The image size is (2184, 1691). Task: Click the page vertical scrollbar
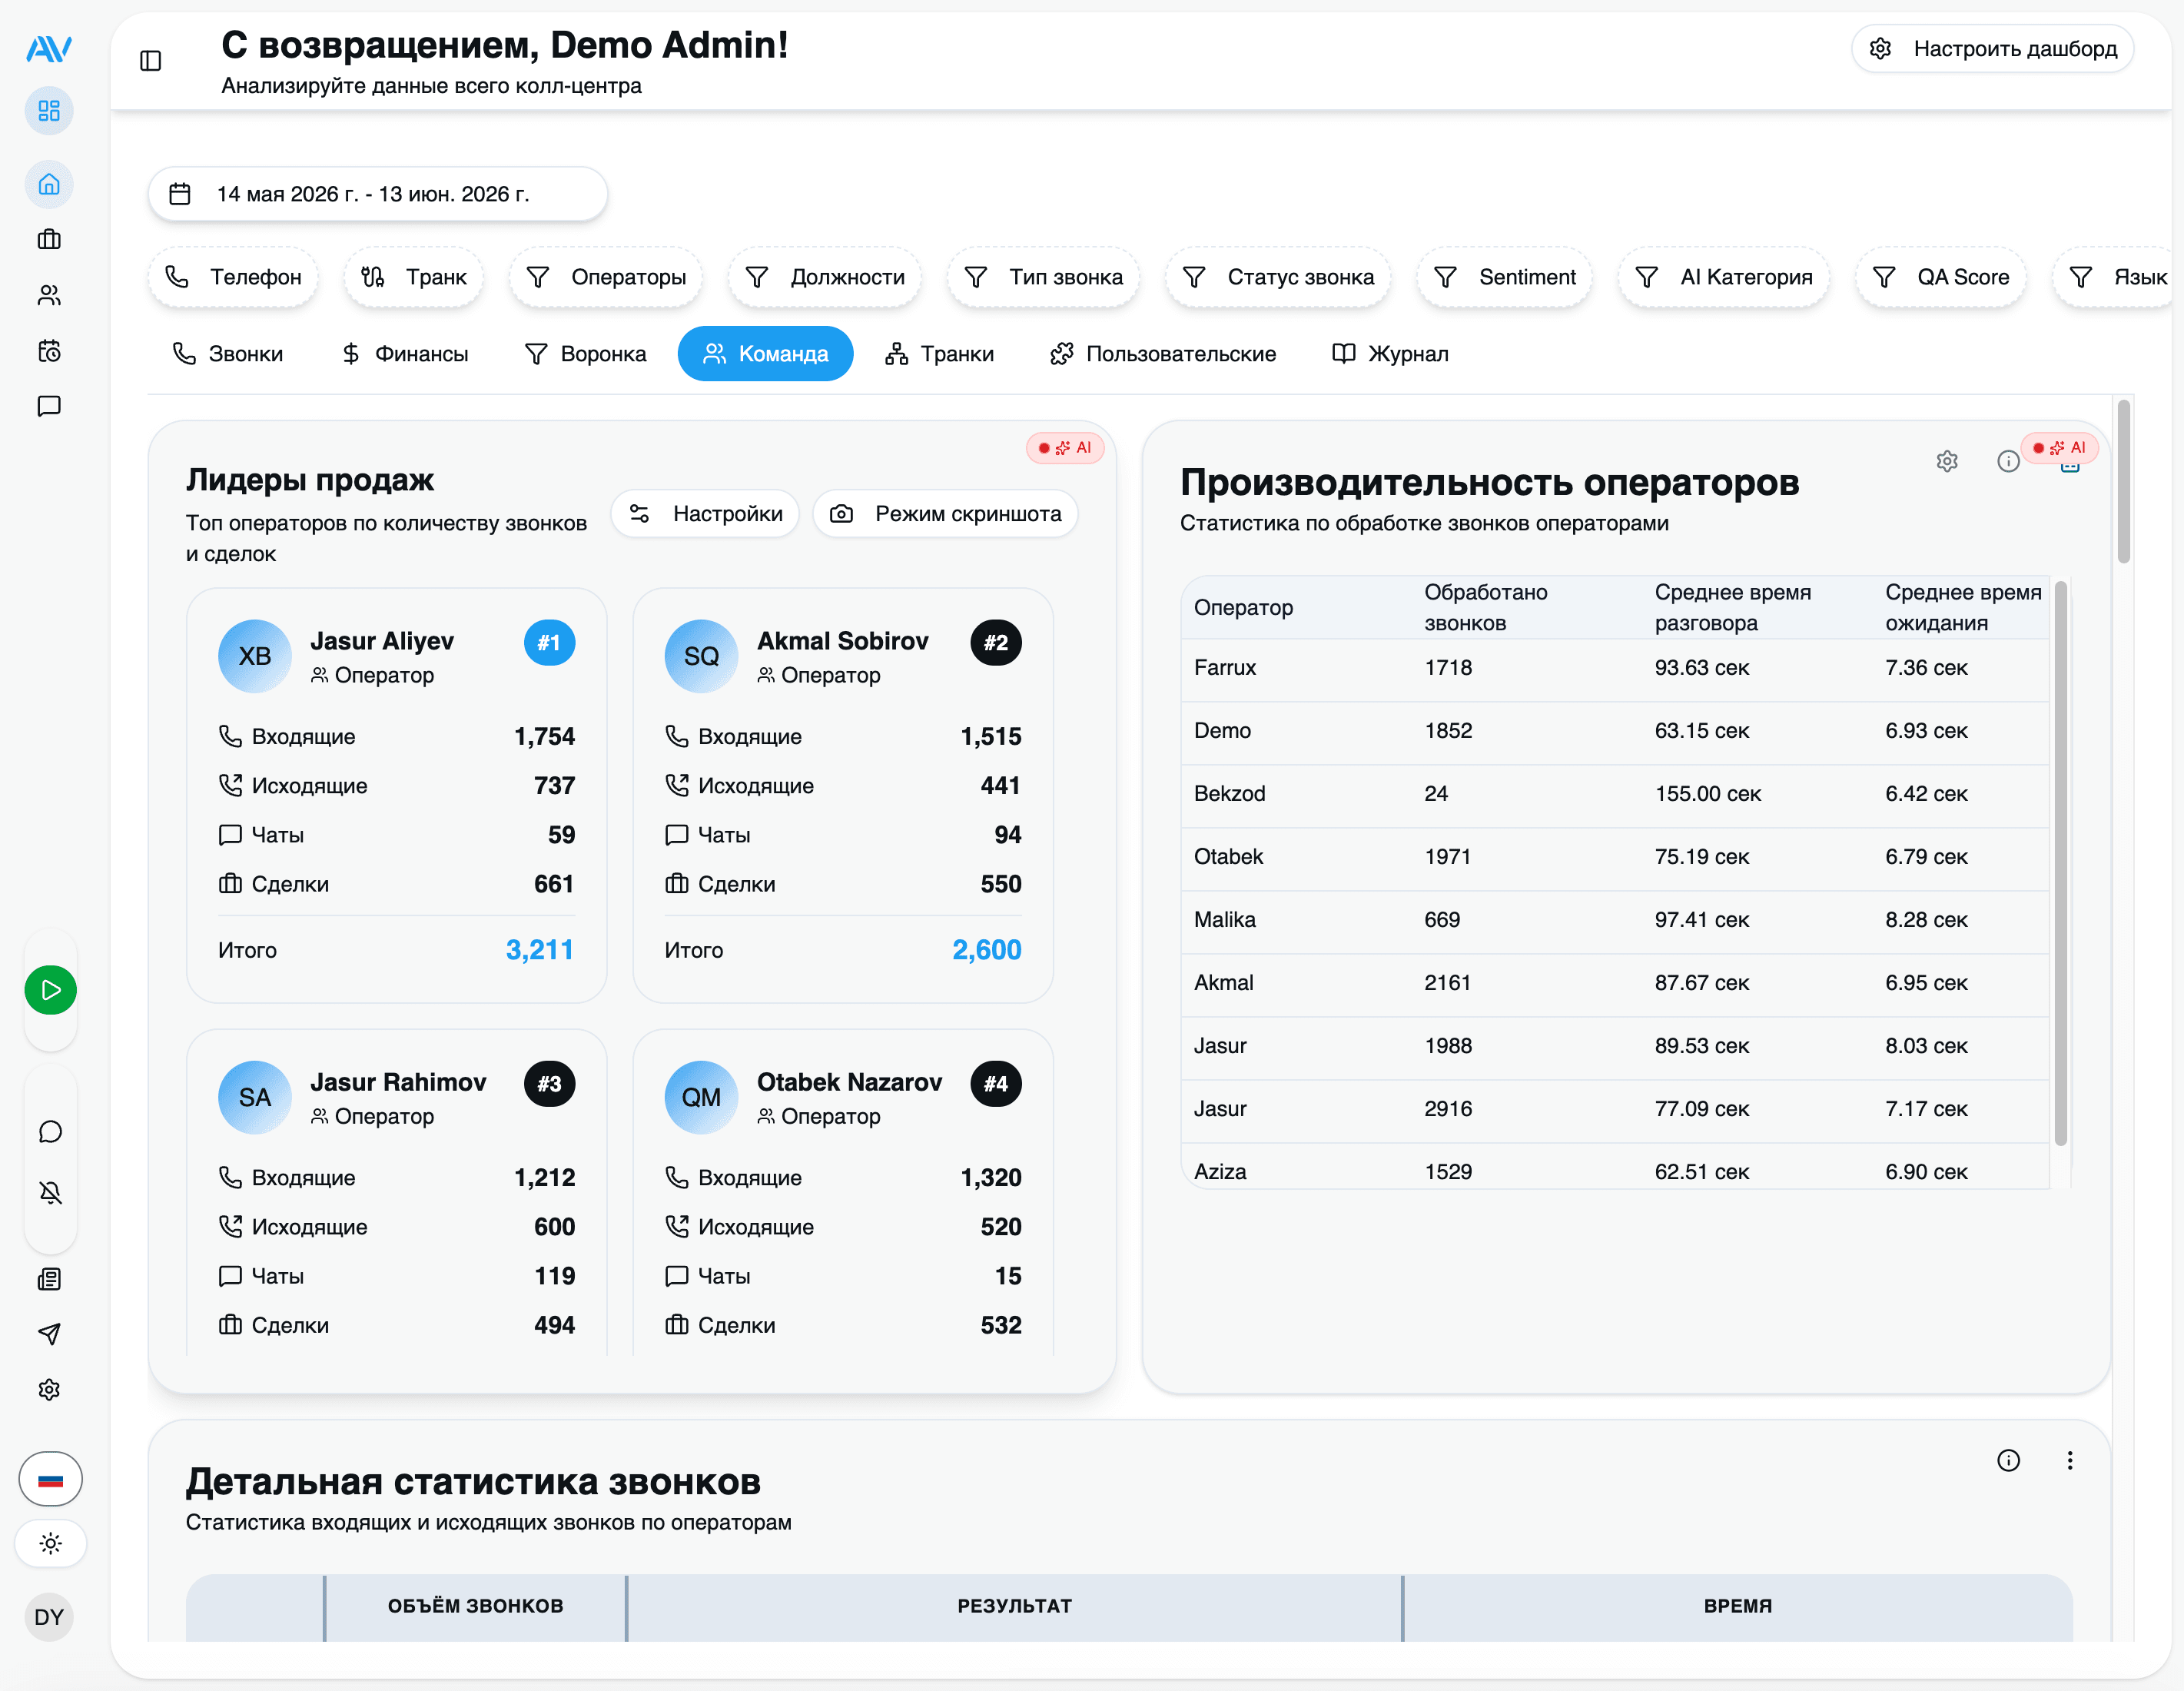(x=2124, y=483)
